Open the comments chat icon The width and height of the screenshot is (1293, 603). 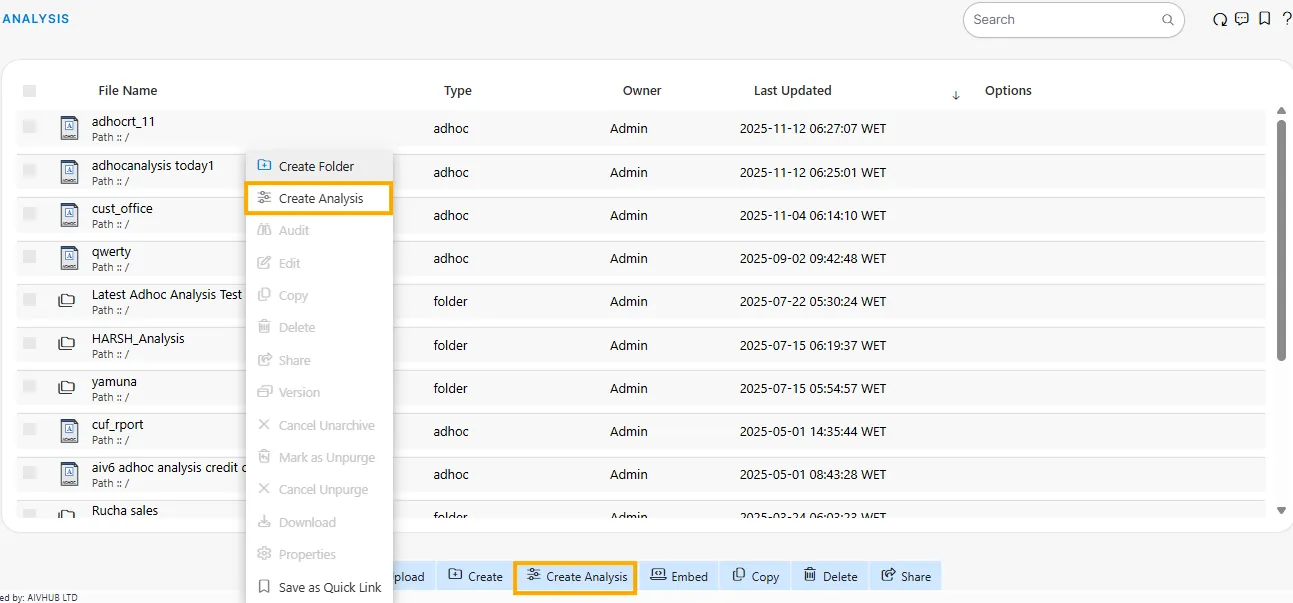pos(1242,19)
